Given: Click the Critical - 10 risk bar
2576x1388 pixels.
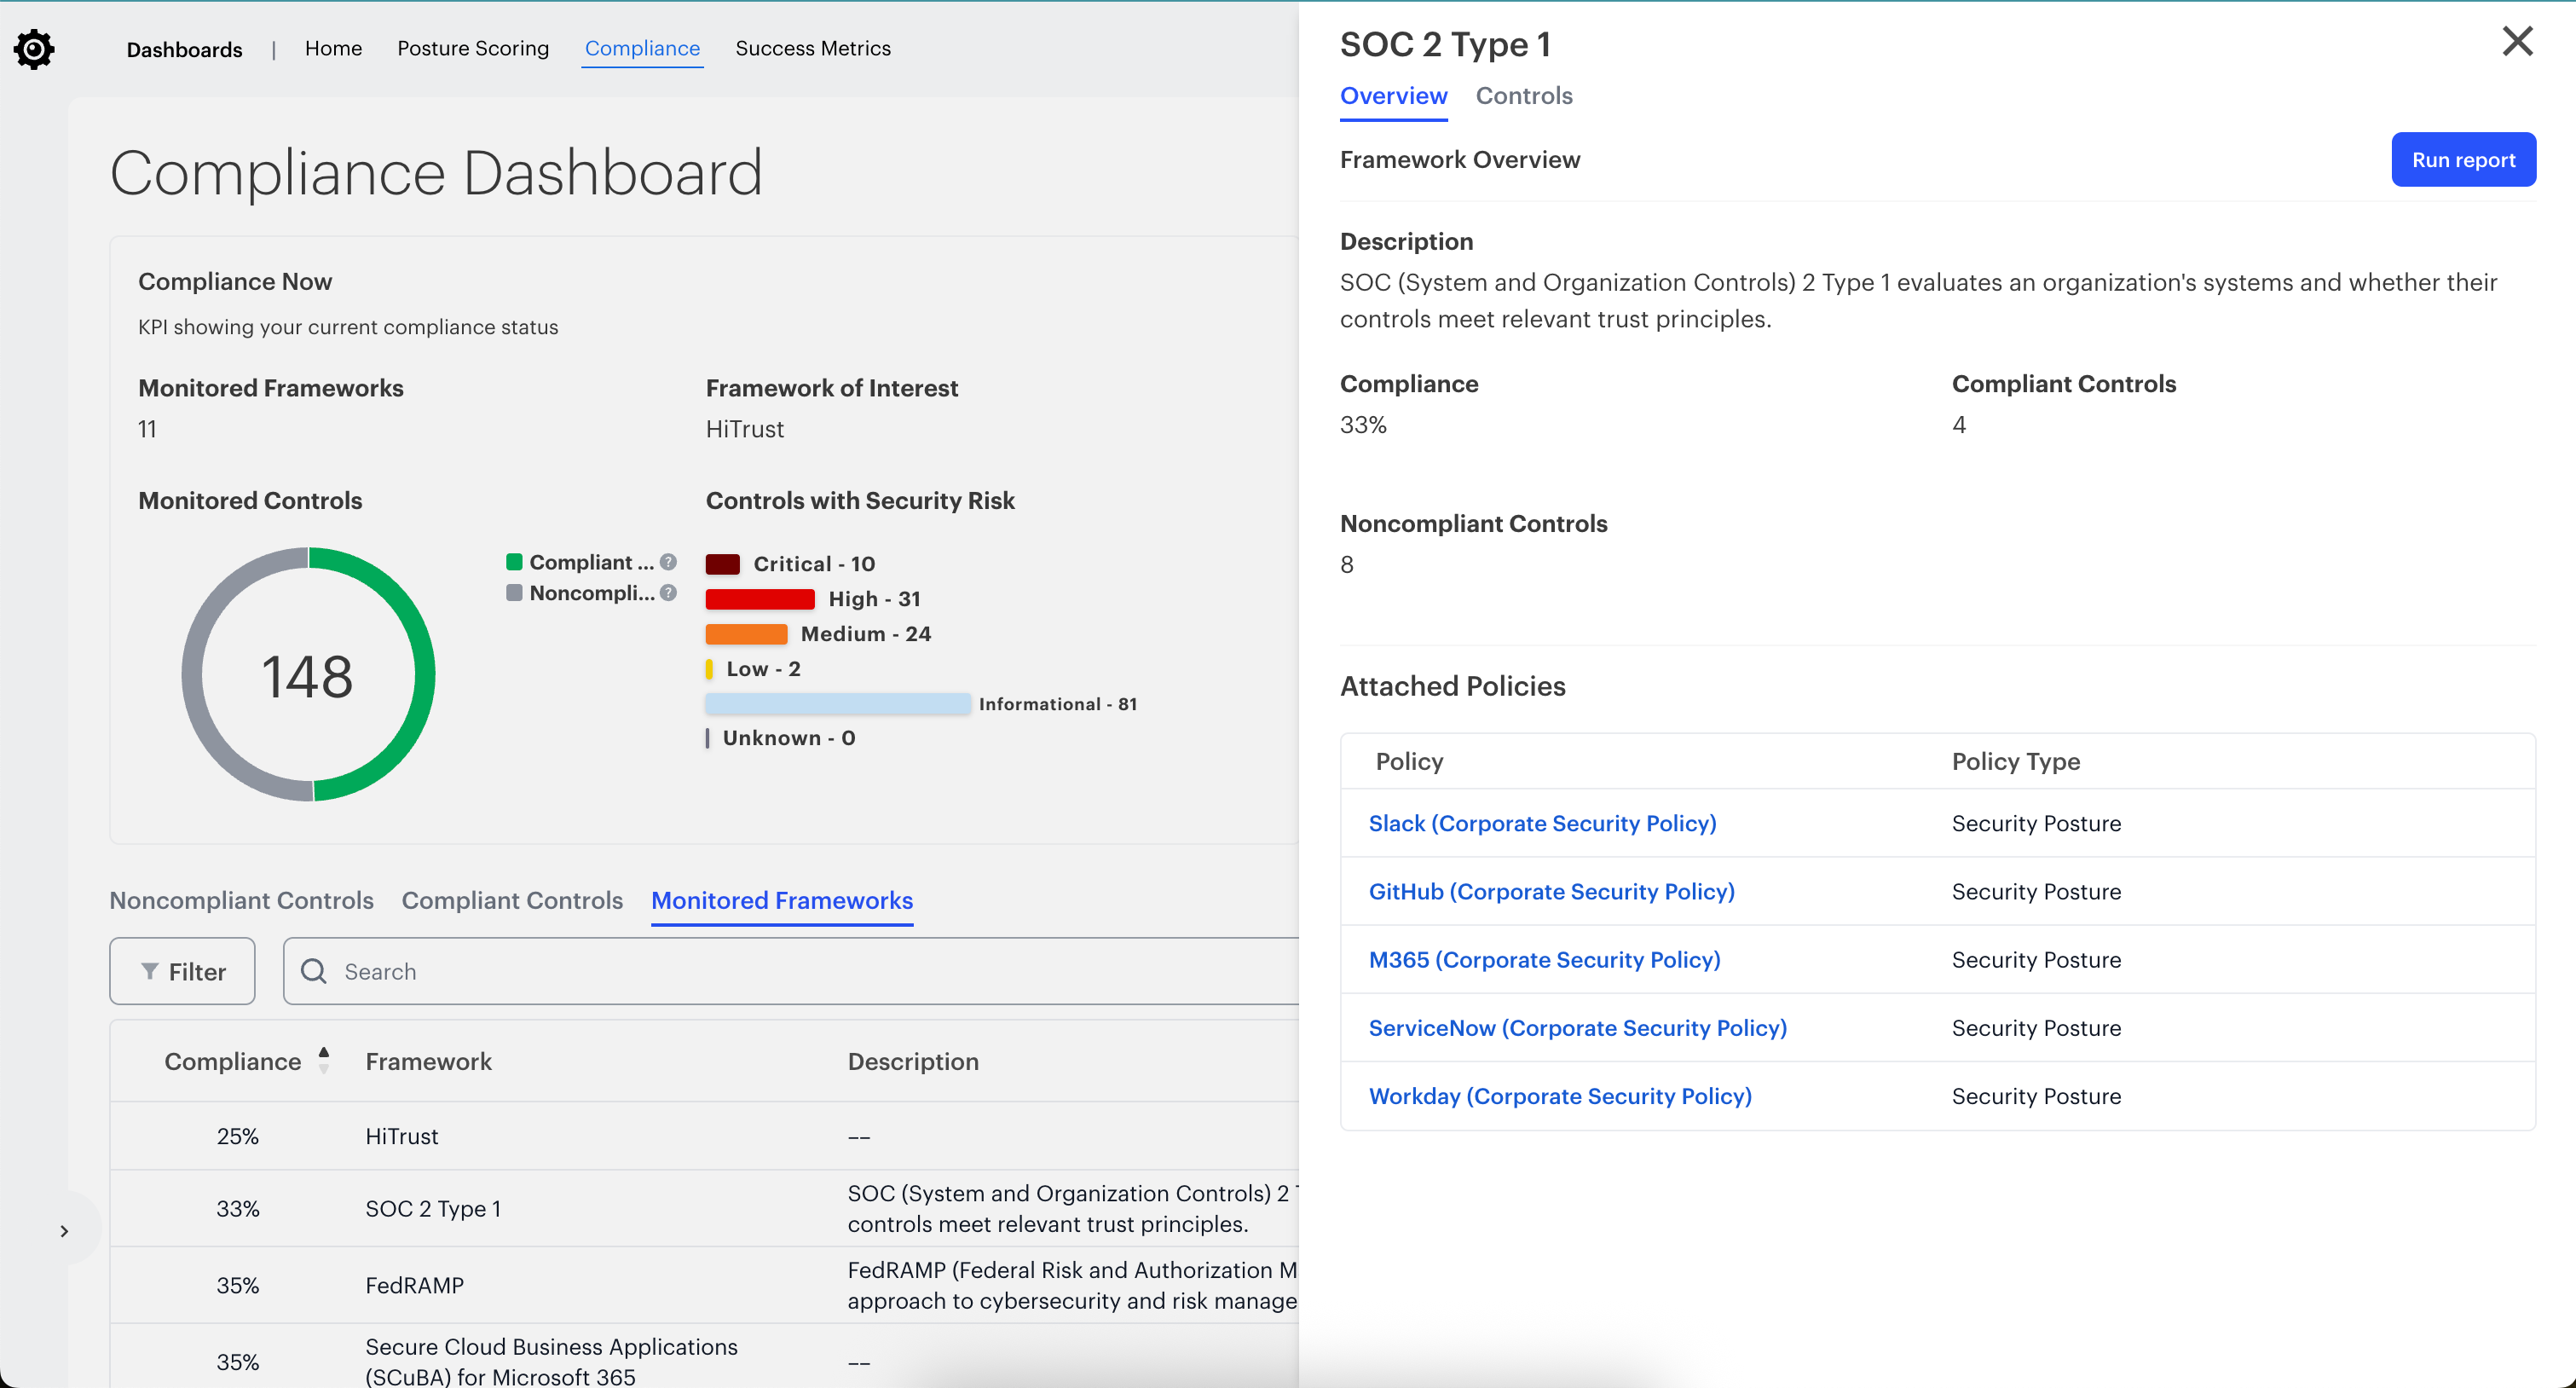Looking at the screenshot, I should click(722, 564).
